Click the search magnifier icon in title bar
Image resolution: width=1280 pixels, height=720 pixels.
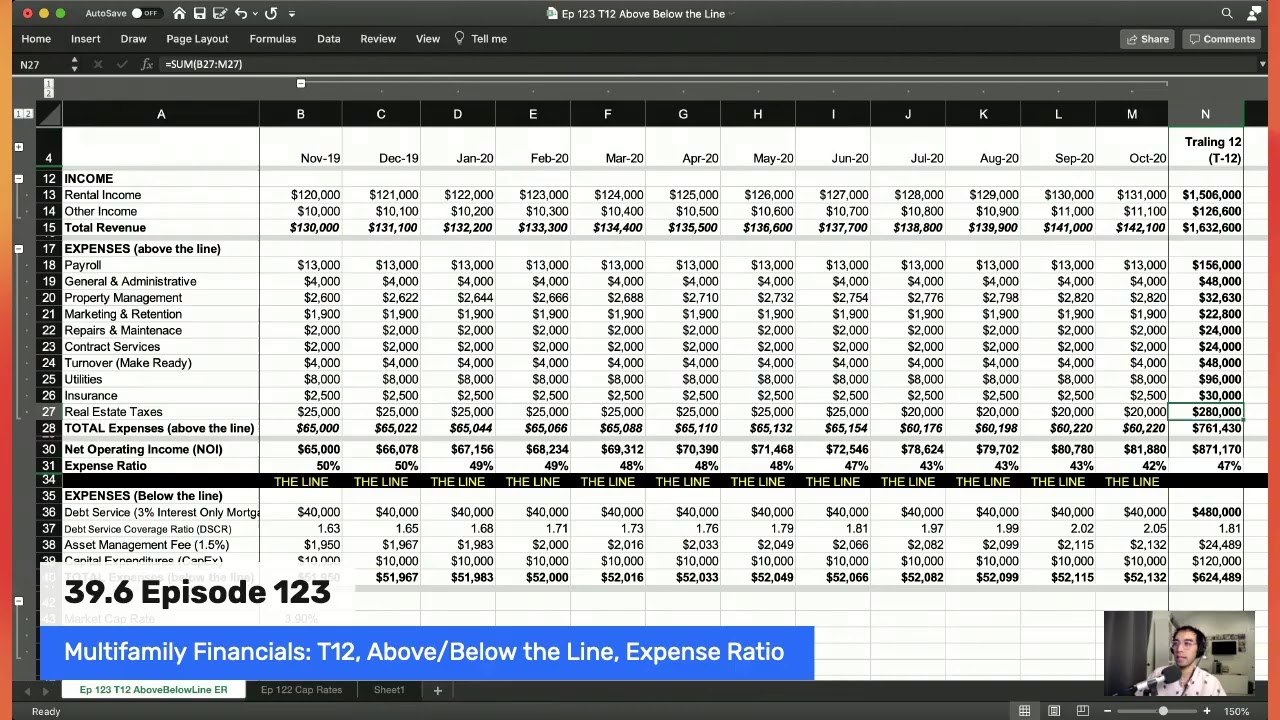click(1227, 13)
